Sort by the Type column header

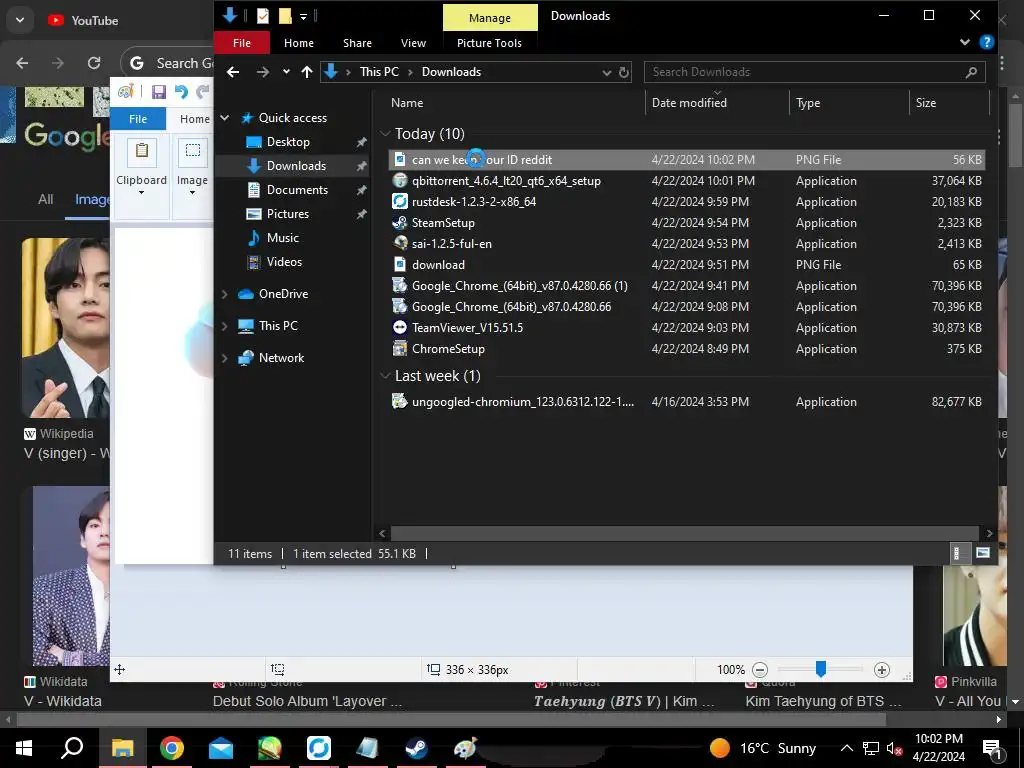click(x=808, y=103)
